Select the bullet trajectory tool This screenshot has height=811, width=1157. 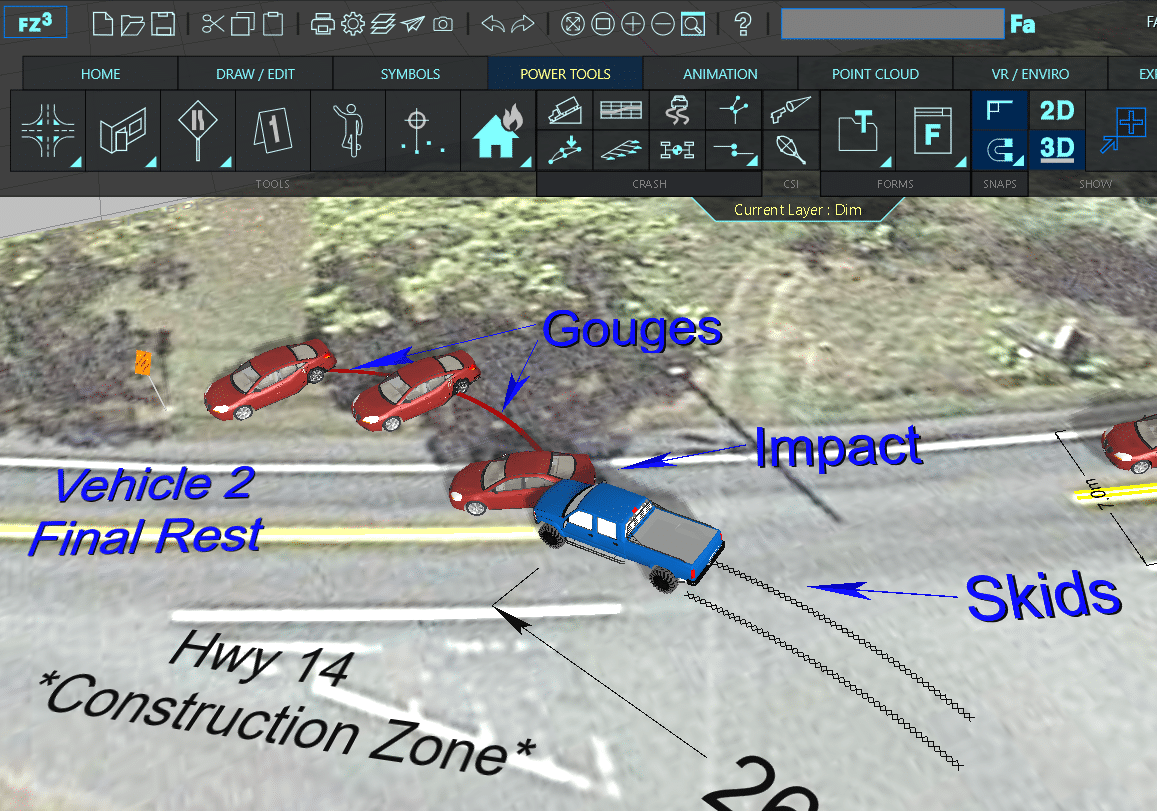(790, 111)
